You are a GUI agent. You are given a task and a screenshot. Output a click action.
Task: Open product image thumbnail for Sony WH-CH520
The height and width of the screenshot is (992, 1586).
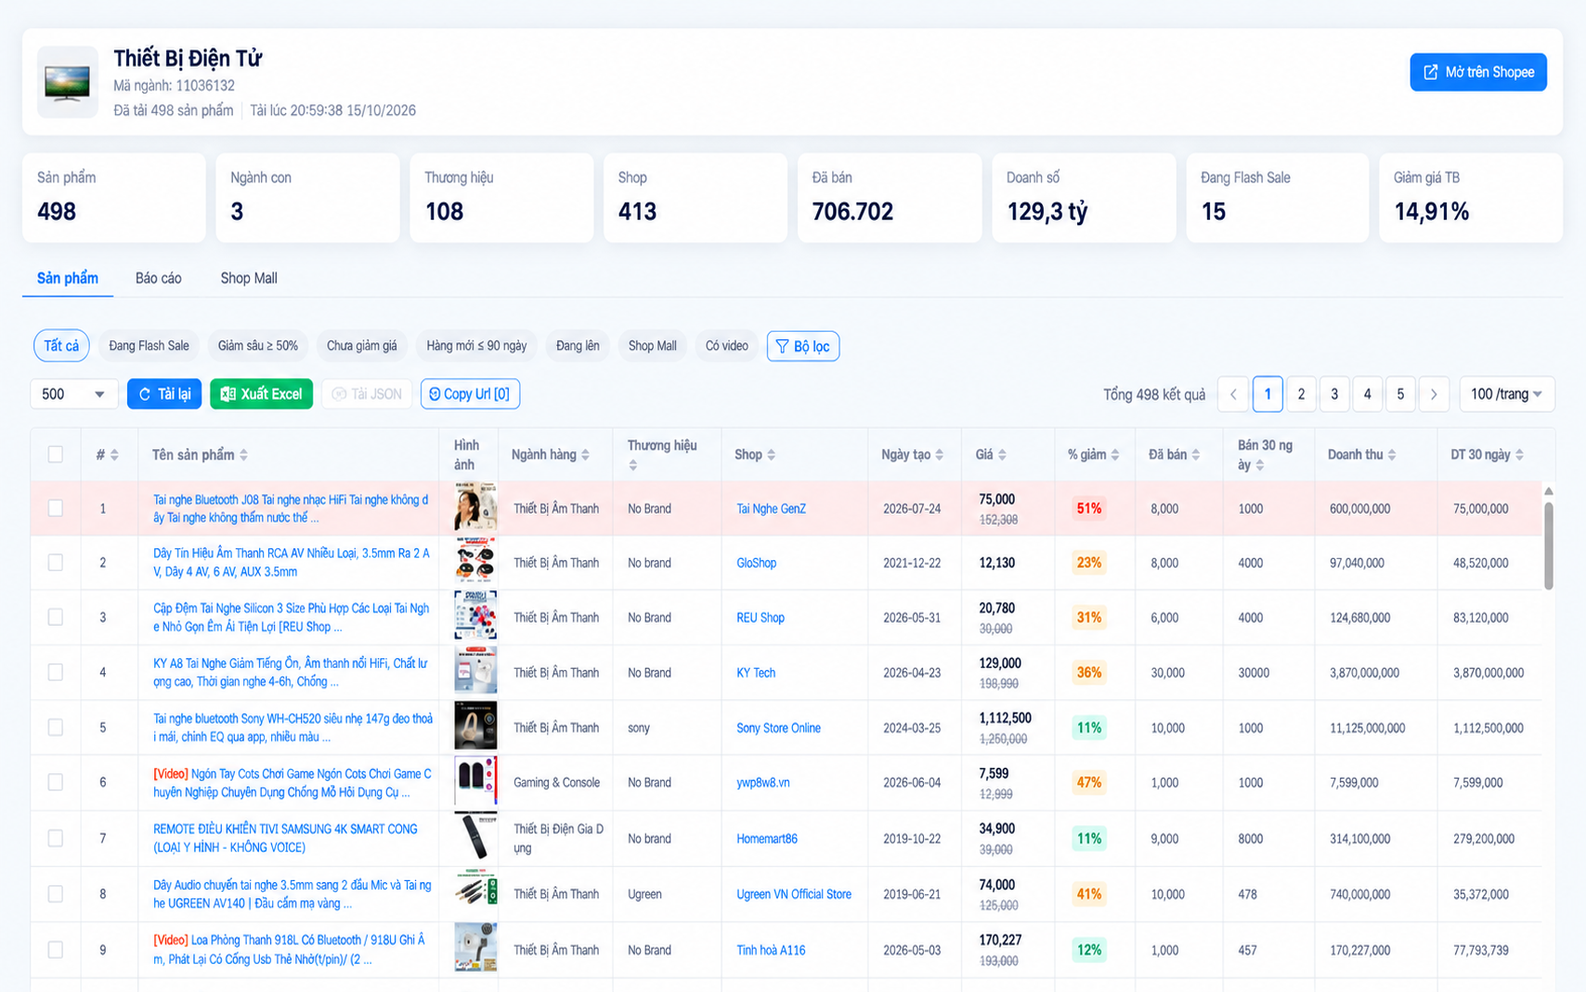tap(475, 727)
